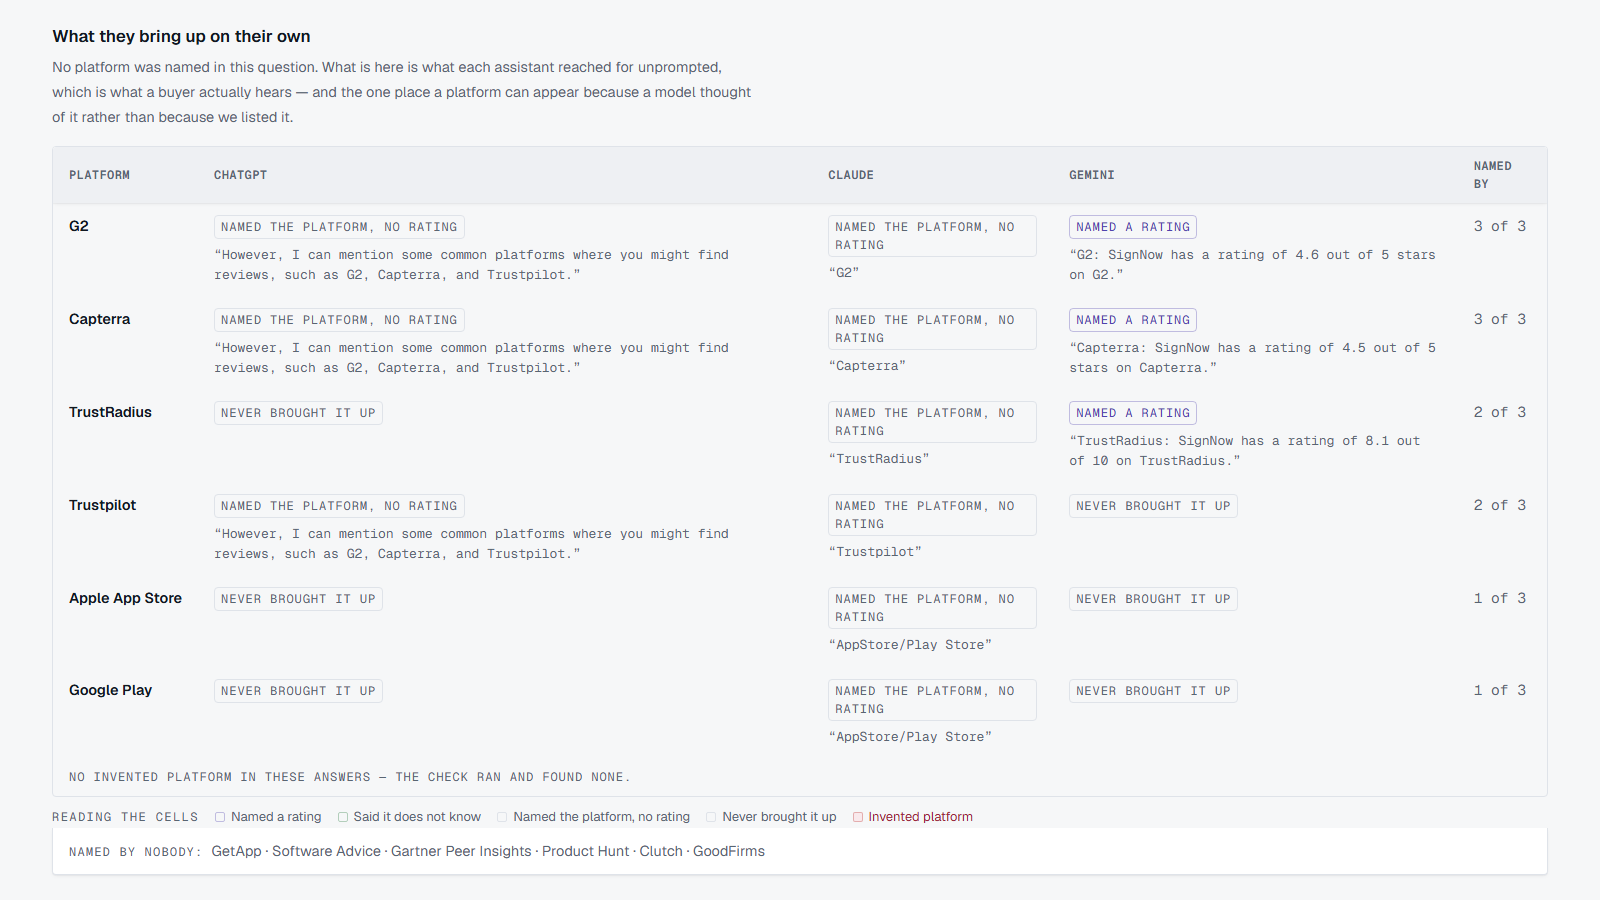Click the legend swatch beside "Named a rating"

tap(220, 817)
